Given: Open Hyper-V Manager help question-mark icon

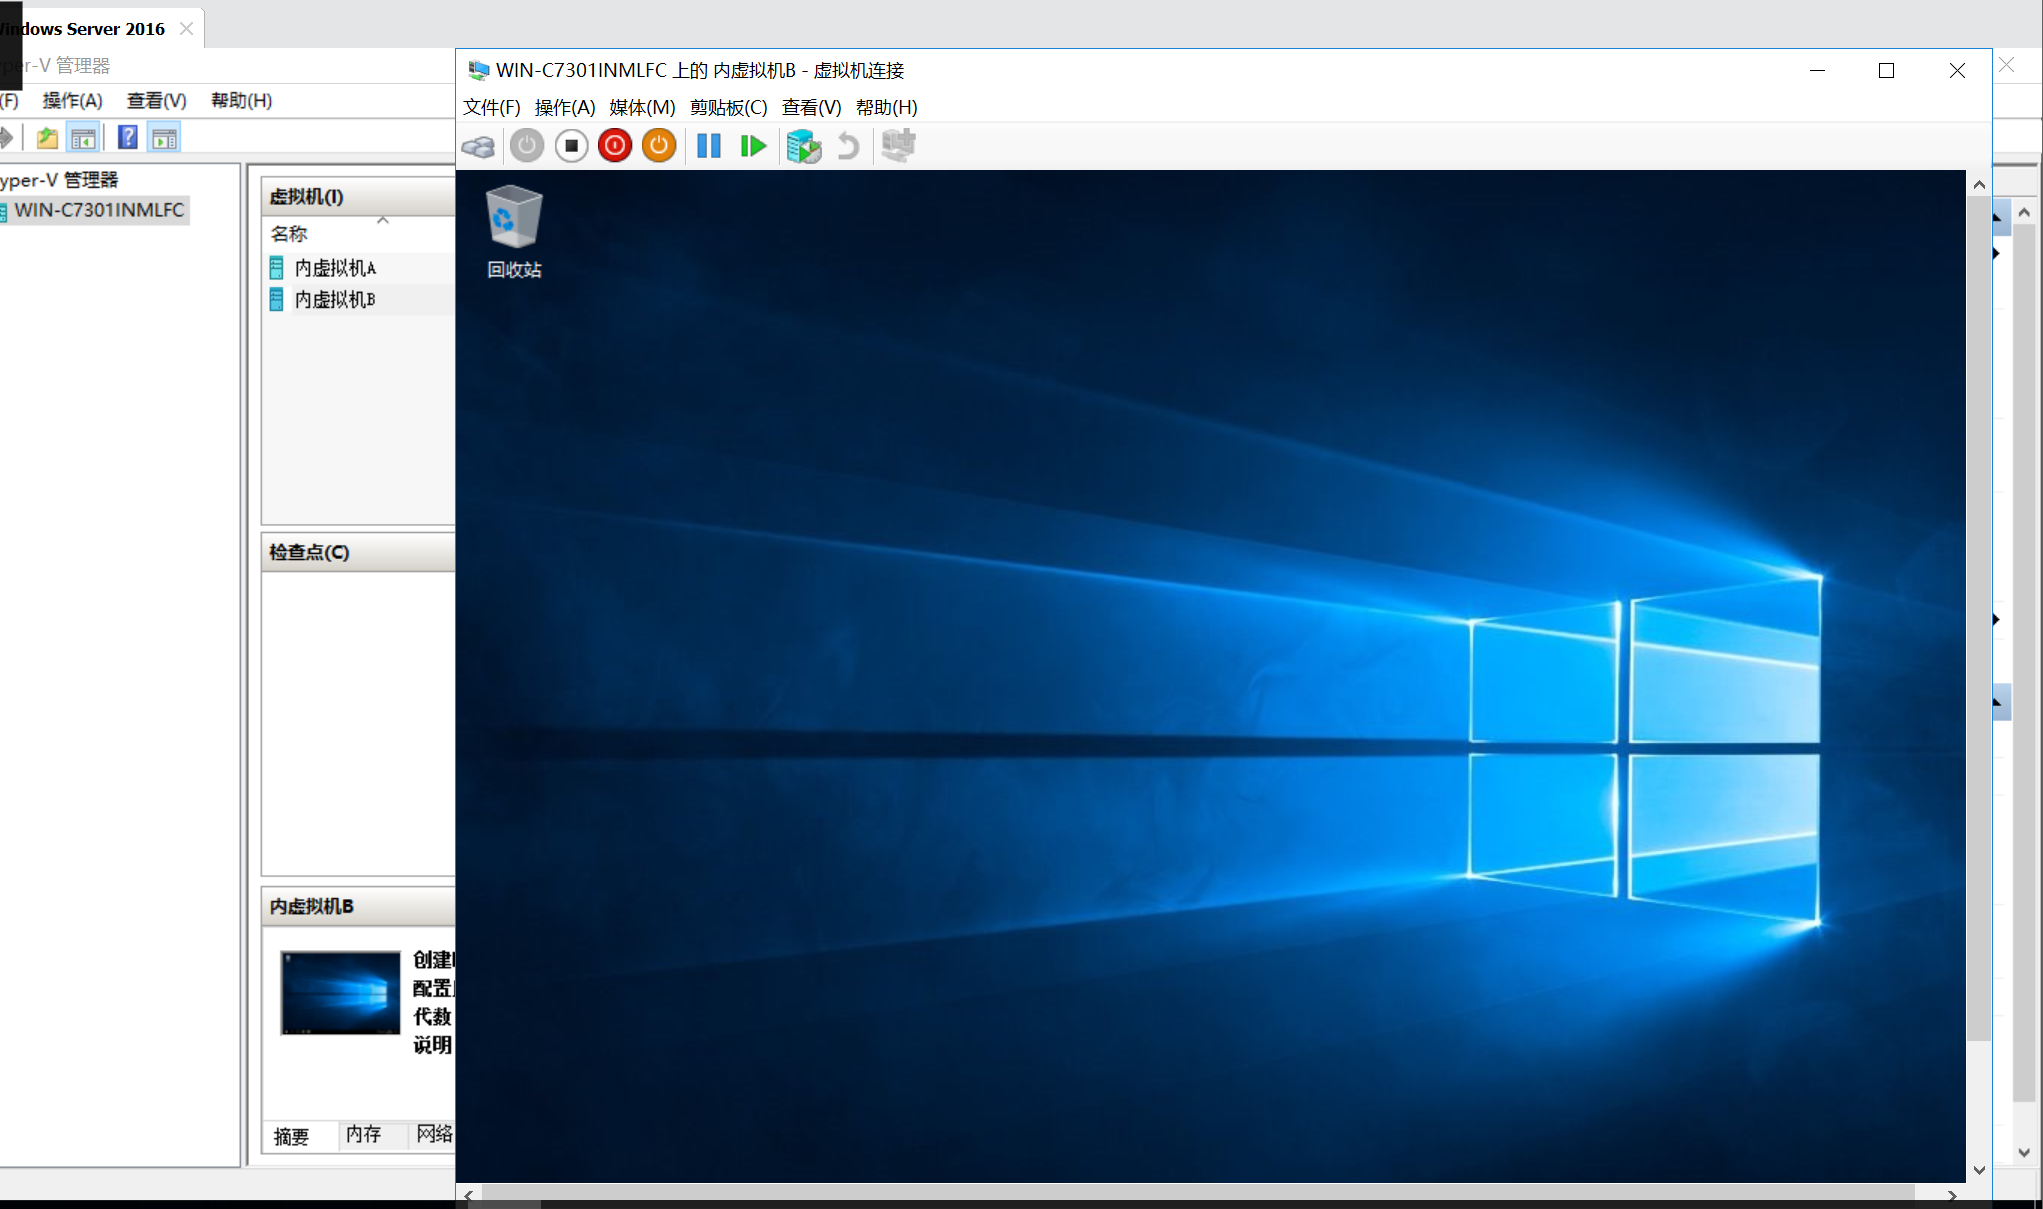Looking at the screenshot, I should 128,138.
